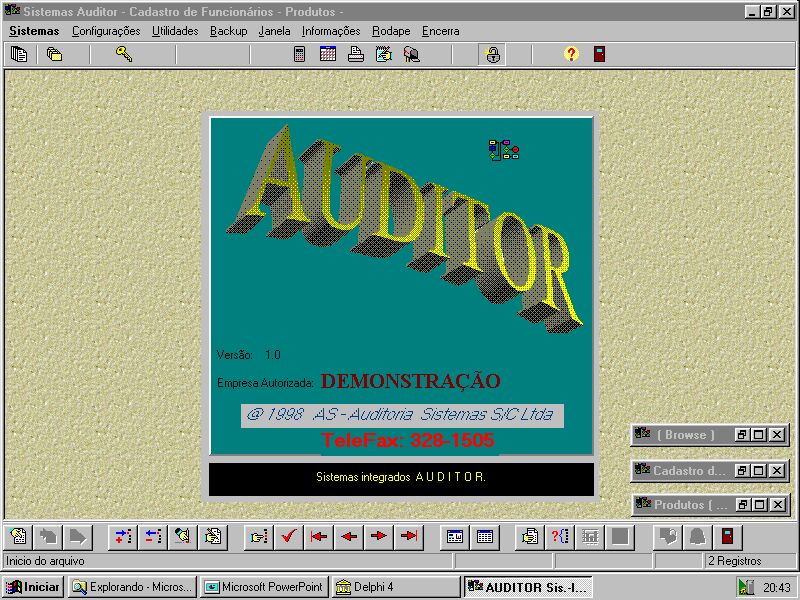Screen dimensions: 800x600
Task: Click the next record red right arrow
Action: (x=378, y=536)
